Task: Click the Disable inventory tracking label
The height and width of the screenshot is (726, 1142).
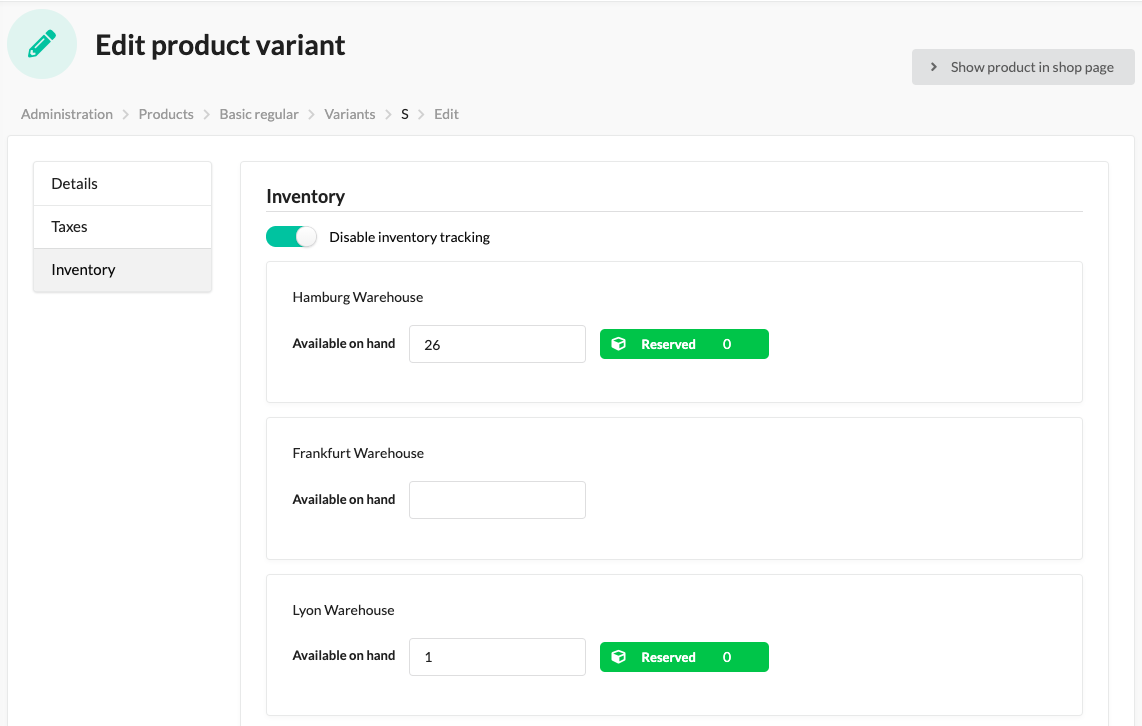Action: (x=409, y=237)
